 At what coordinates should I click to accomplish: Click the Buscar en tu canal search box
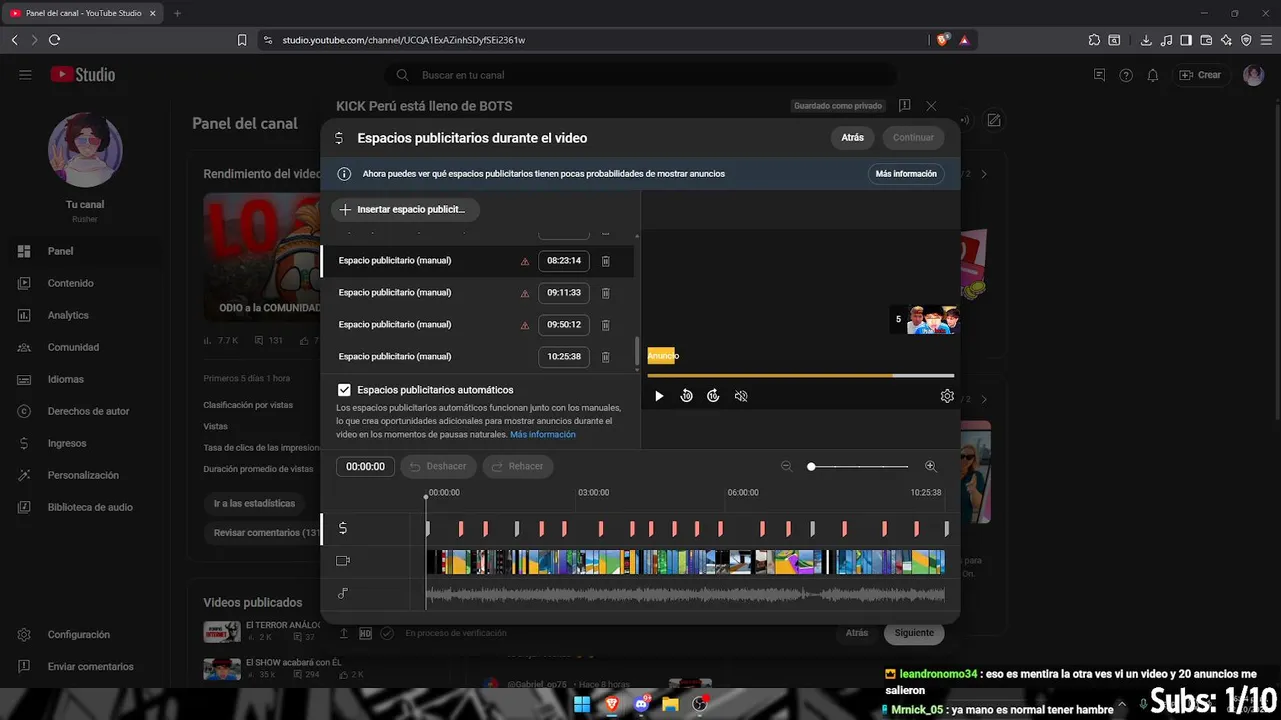click(x=640, y=75)
